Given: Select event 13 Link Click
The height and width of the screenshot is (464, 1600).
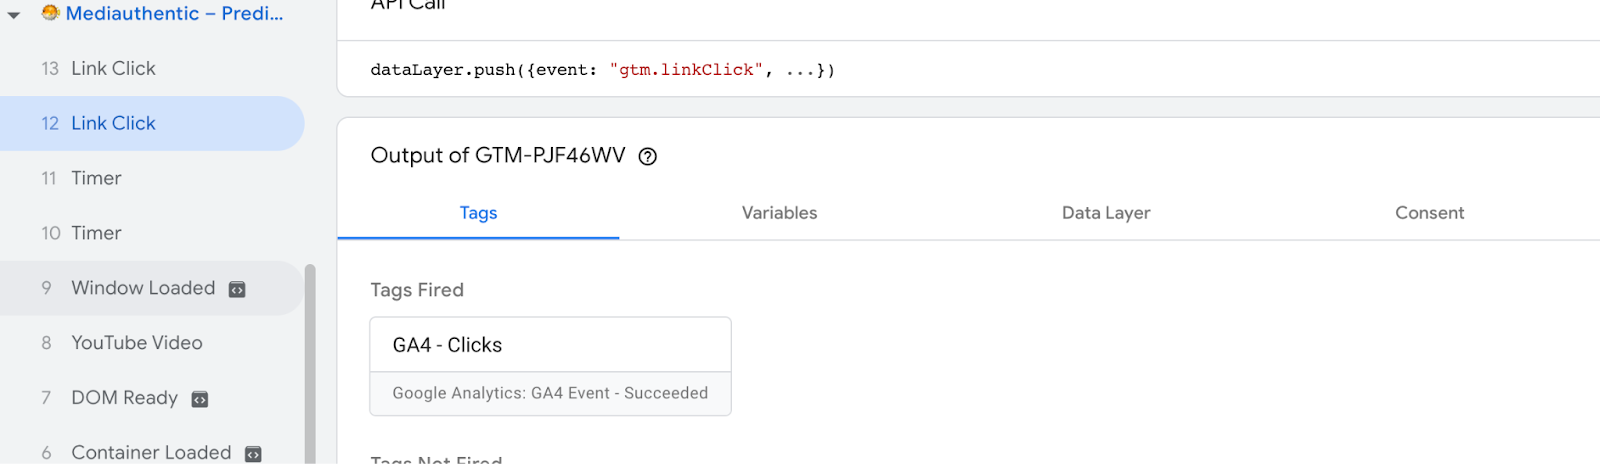Looking at the screenshot, I should (x=113, y=69).
